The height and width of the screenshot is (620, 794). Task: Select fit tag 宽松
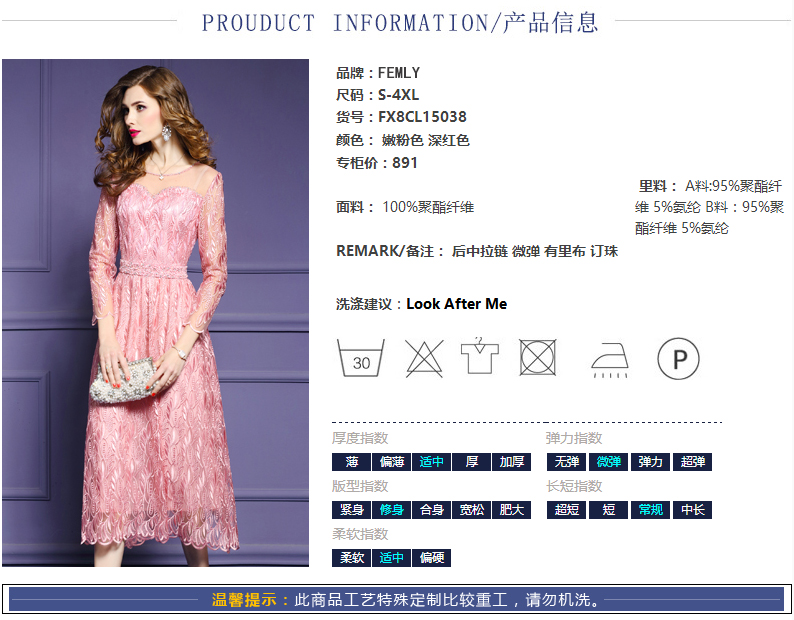471,510
